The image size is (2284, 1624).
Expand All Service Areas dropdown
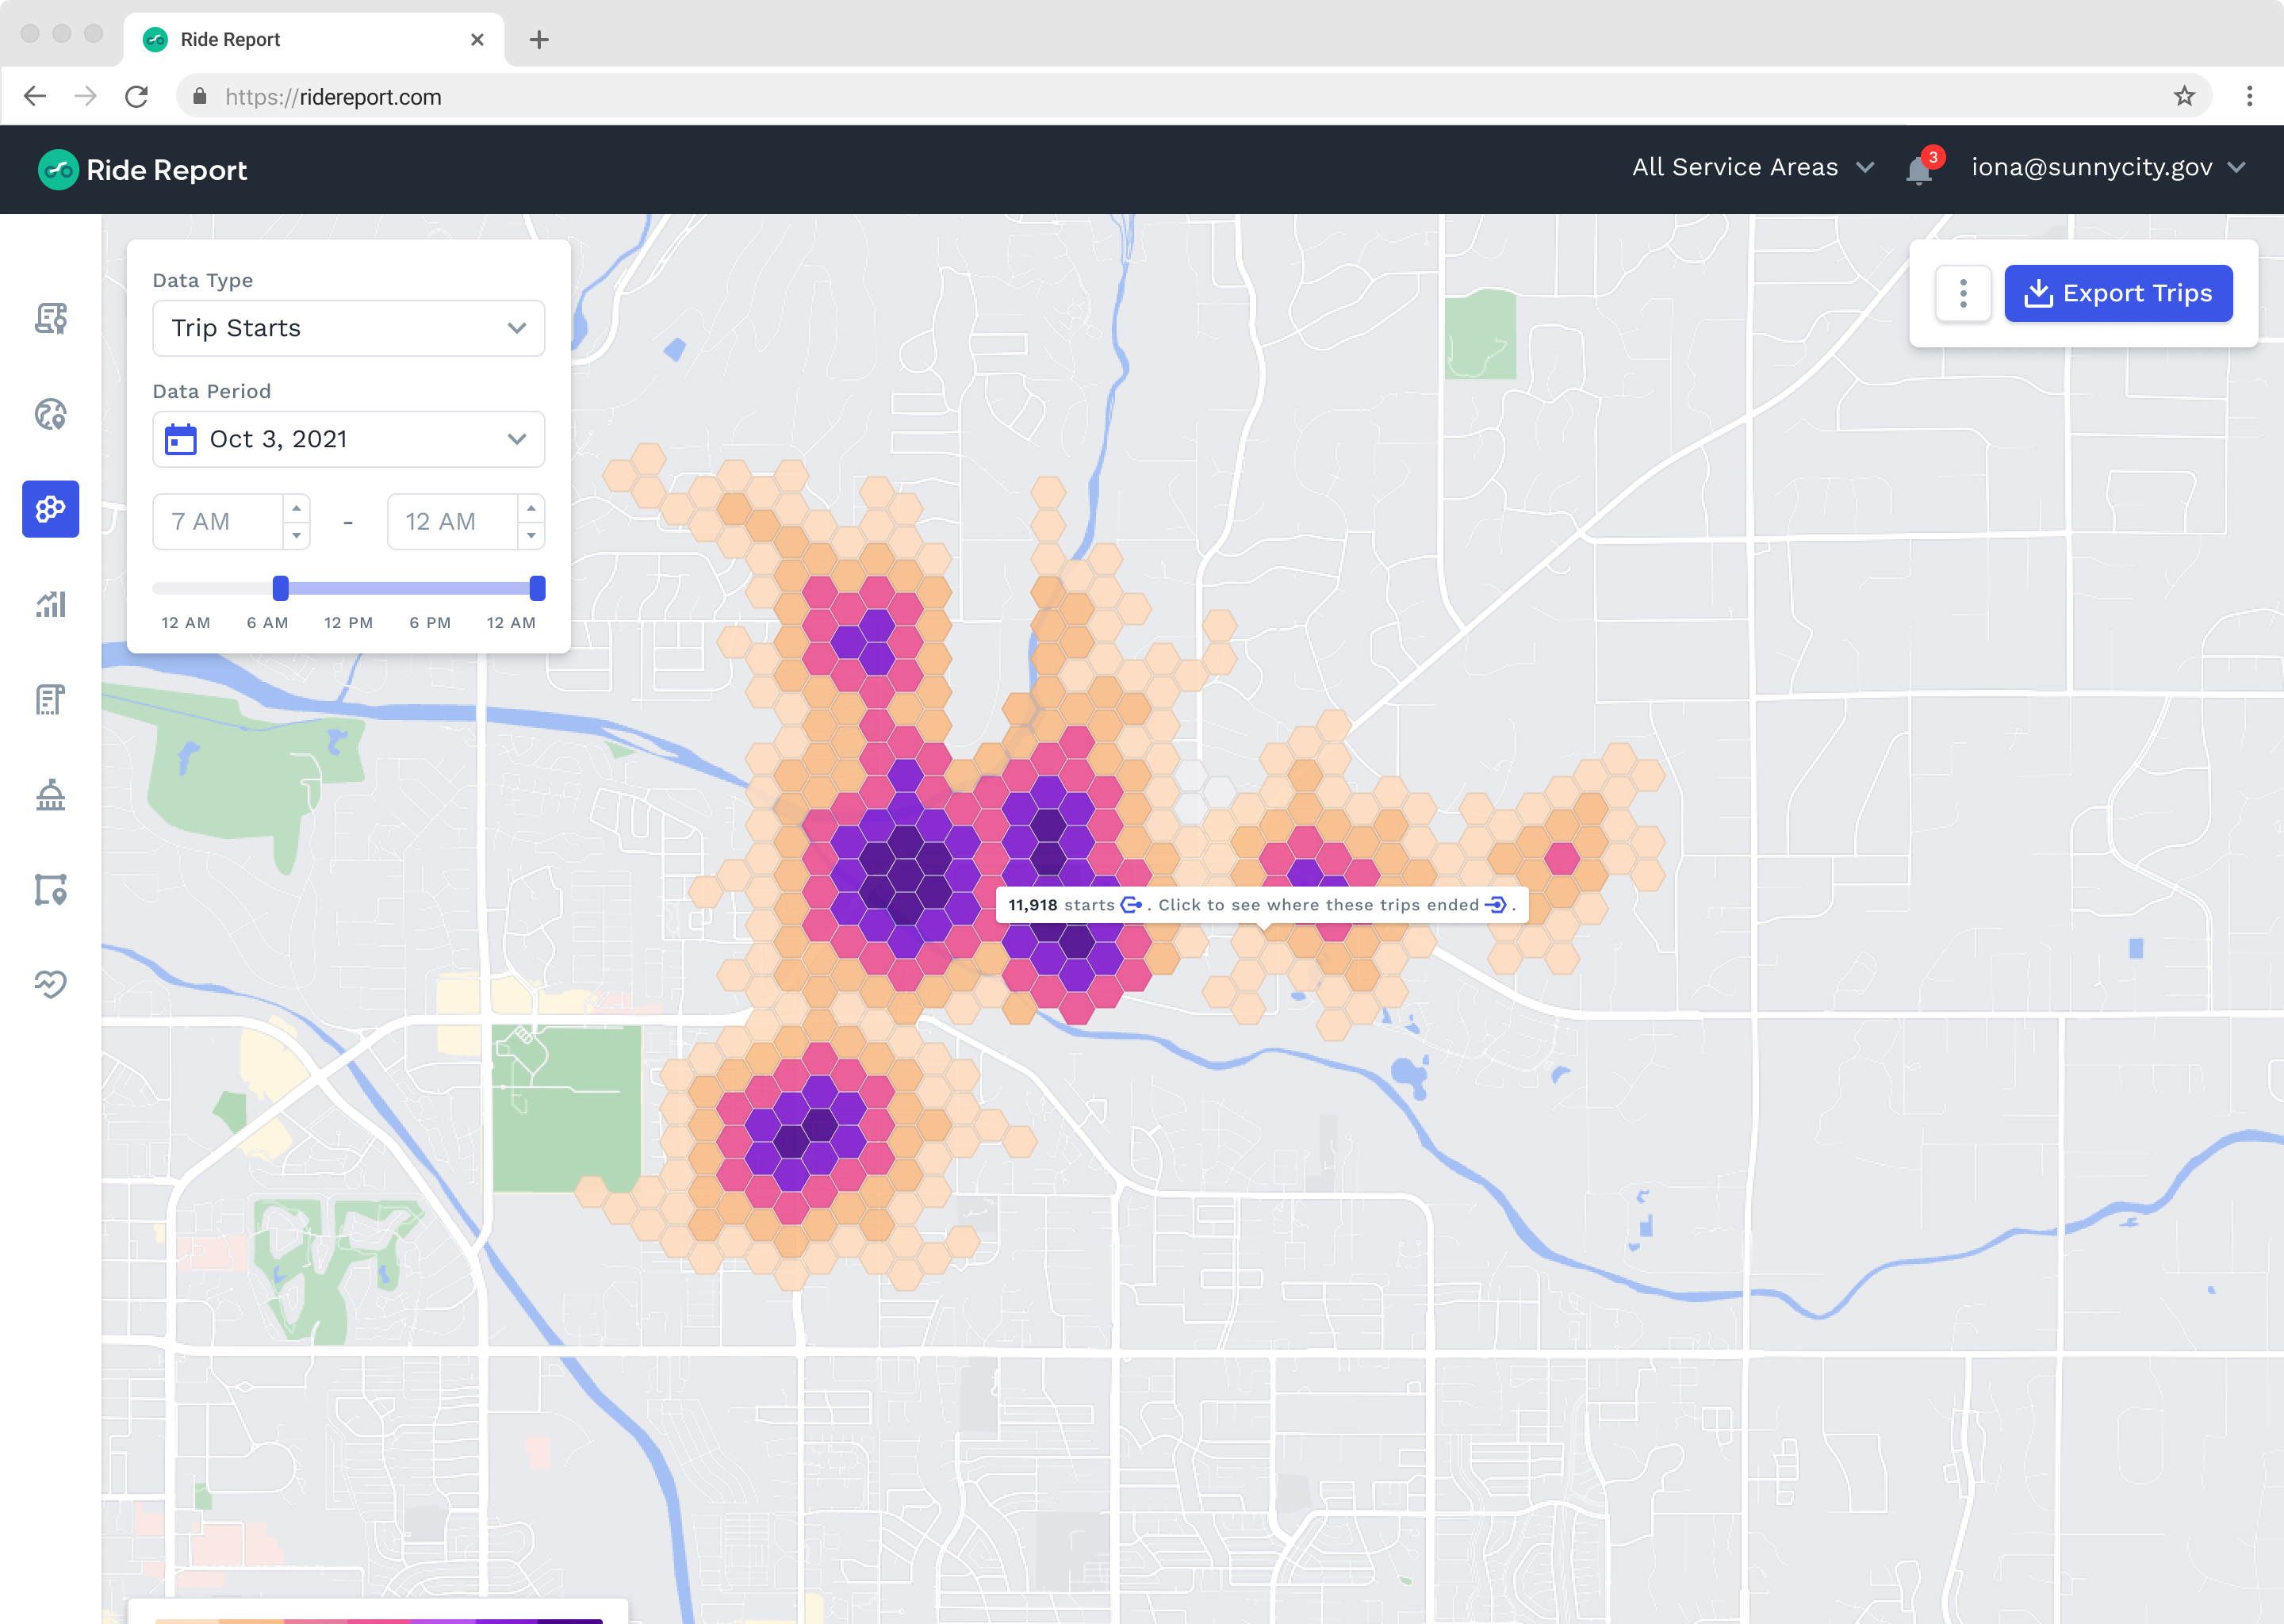1753,167
